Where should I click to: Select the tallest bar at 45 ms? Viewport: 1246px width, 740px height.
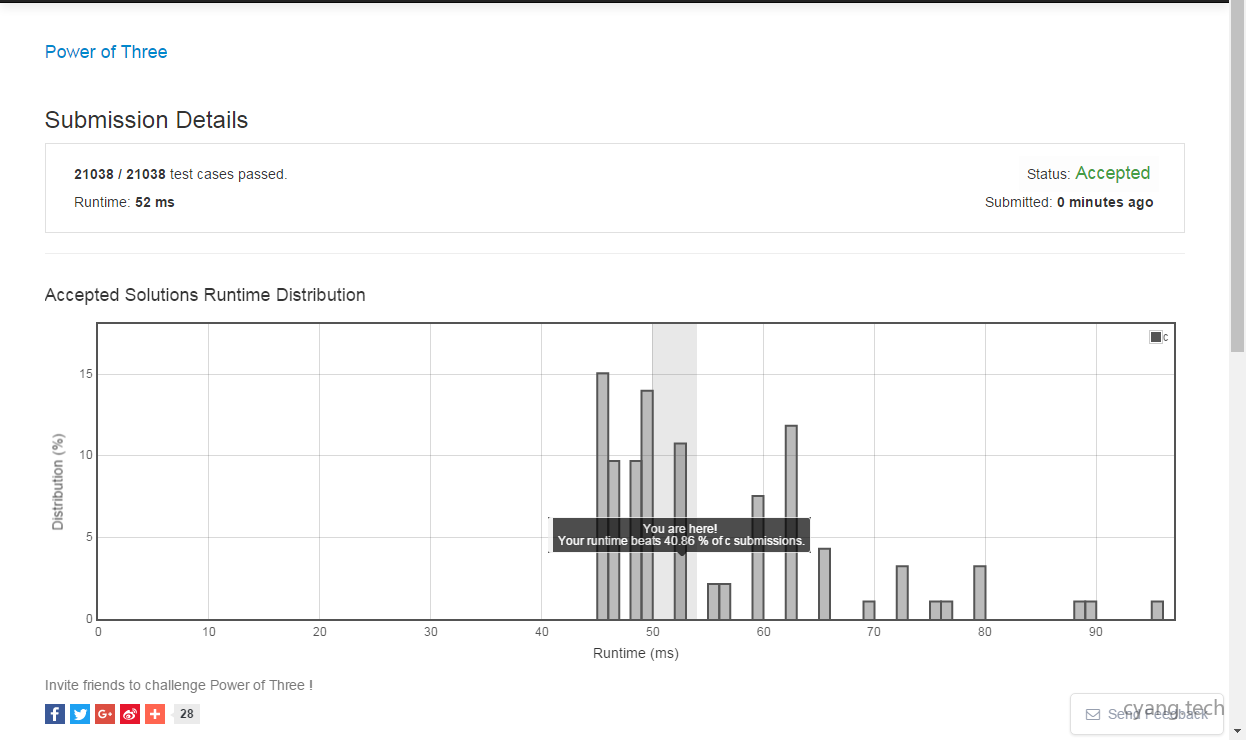[x=603, y=496]
